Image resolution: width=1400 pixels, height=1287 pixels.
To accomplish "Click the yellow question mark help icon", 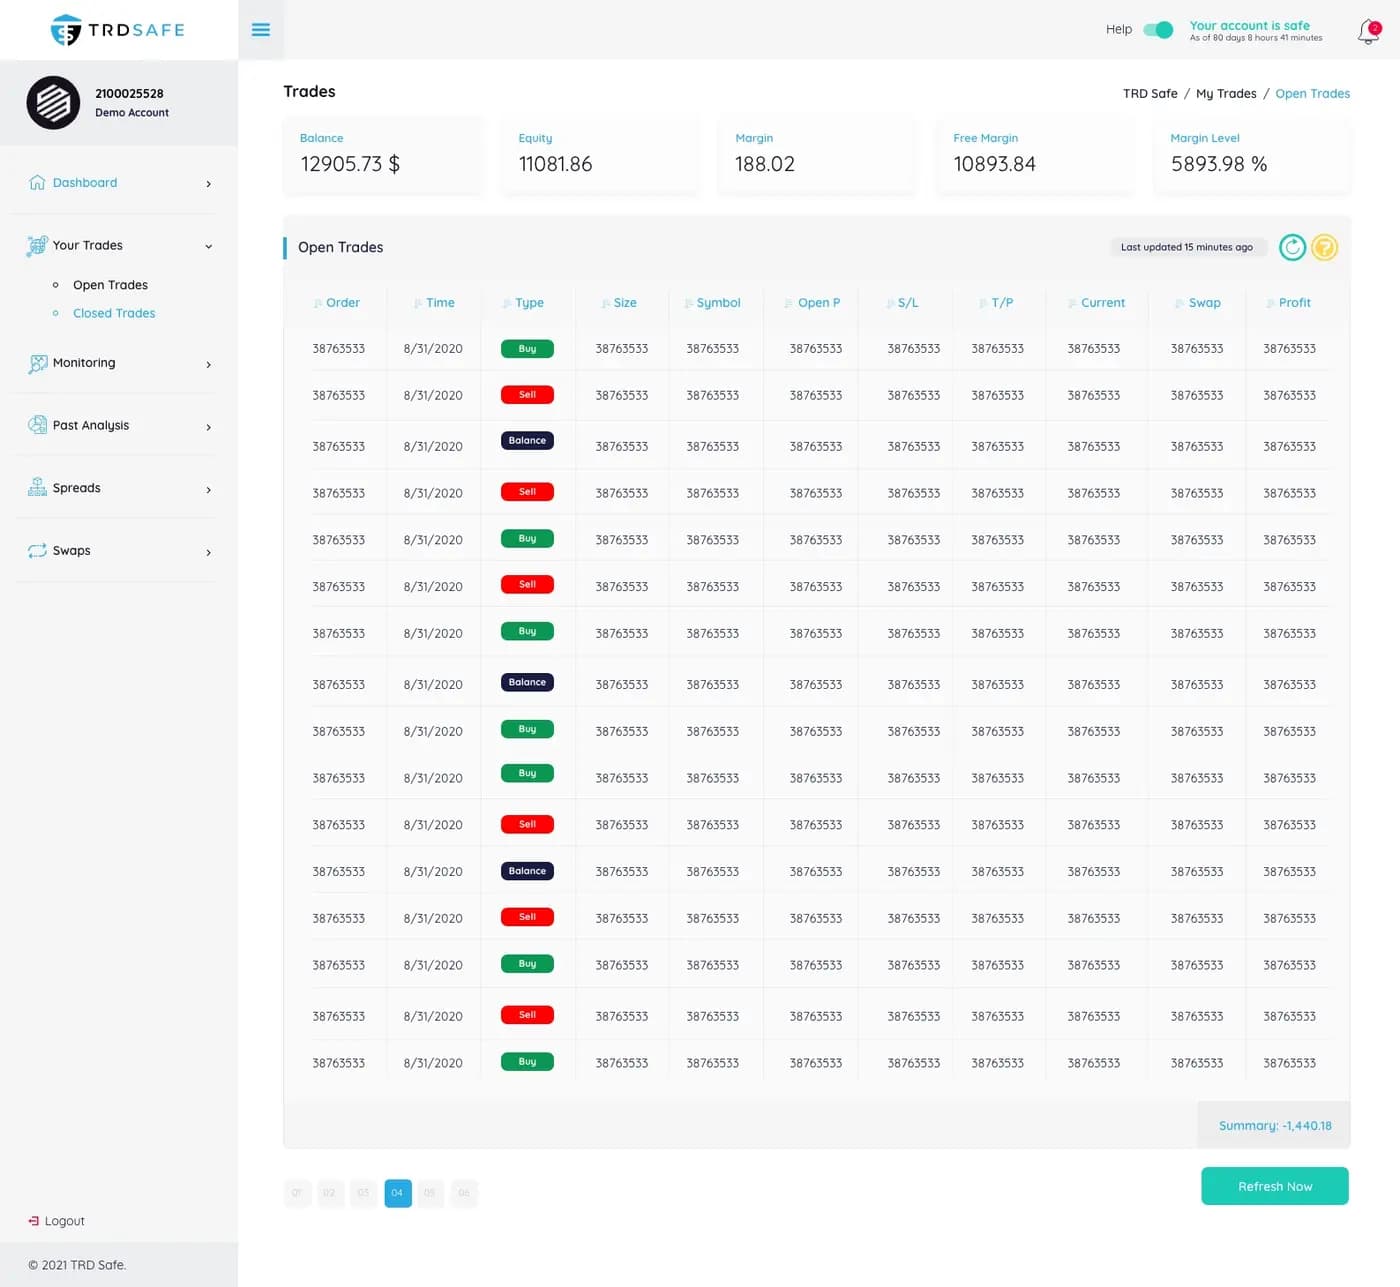I will point(1324,247).
